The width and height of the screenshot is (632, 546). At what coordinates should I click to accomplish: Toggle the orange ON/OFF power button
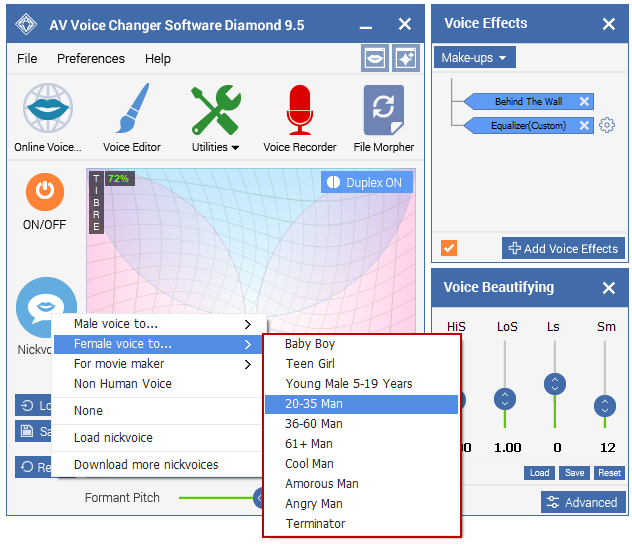click(45, 191)
